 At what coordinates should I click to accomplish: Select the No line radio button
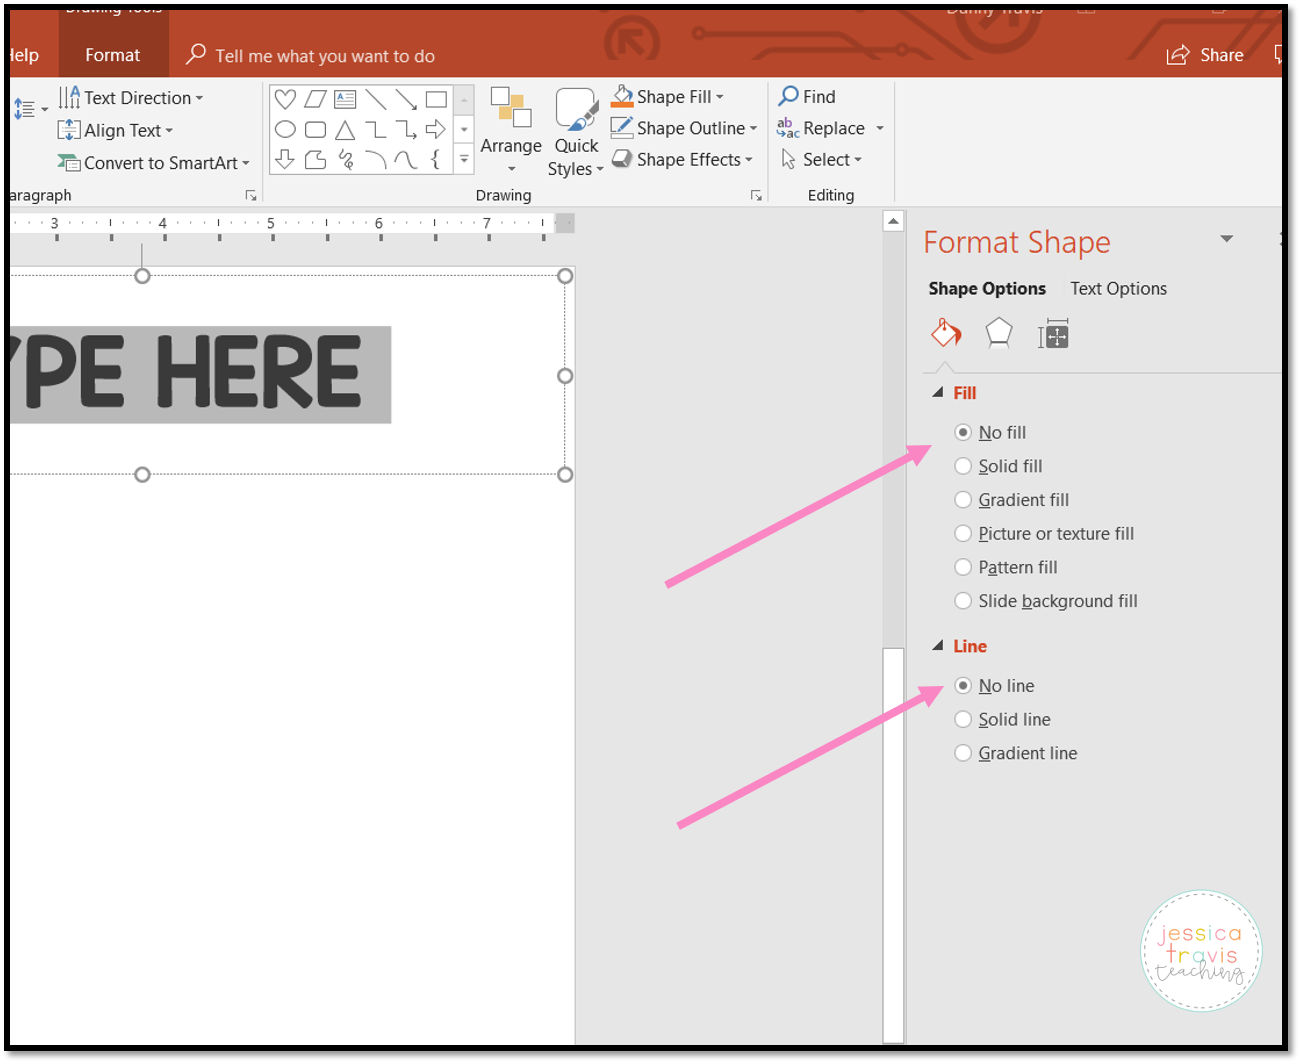coord(963,685)
